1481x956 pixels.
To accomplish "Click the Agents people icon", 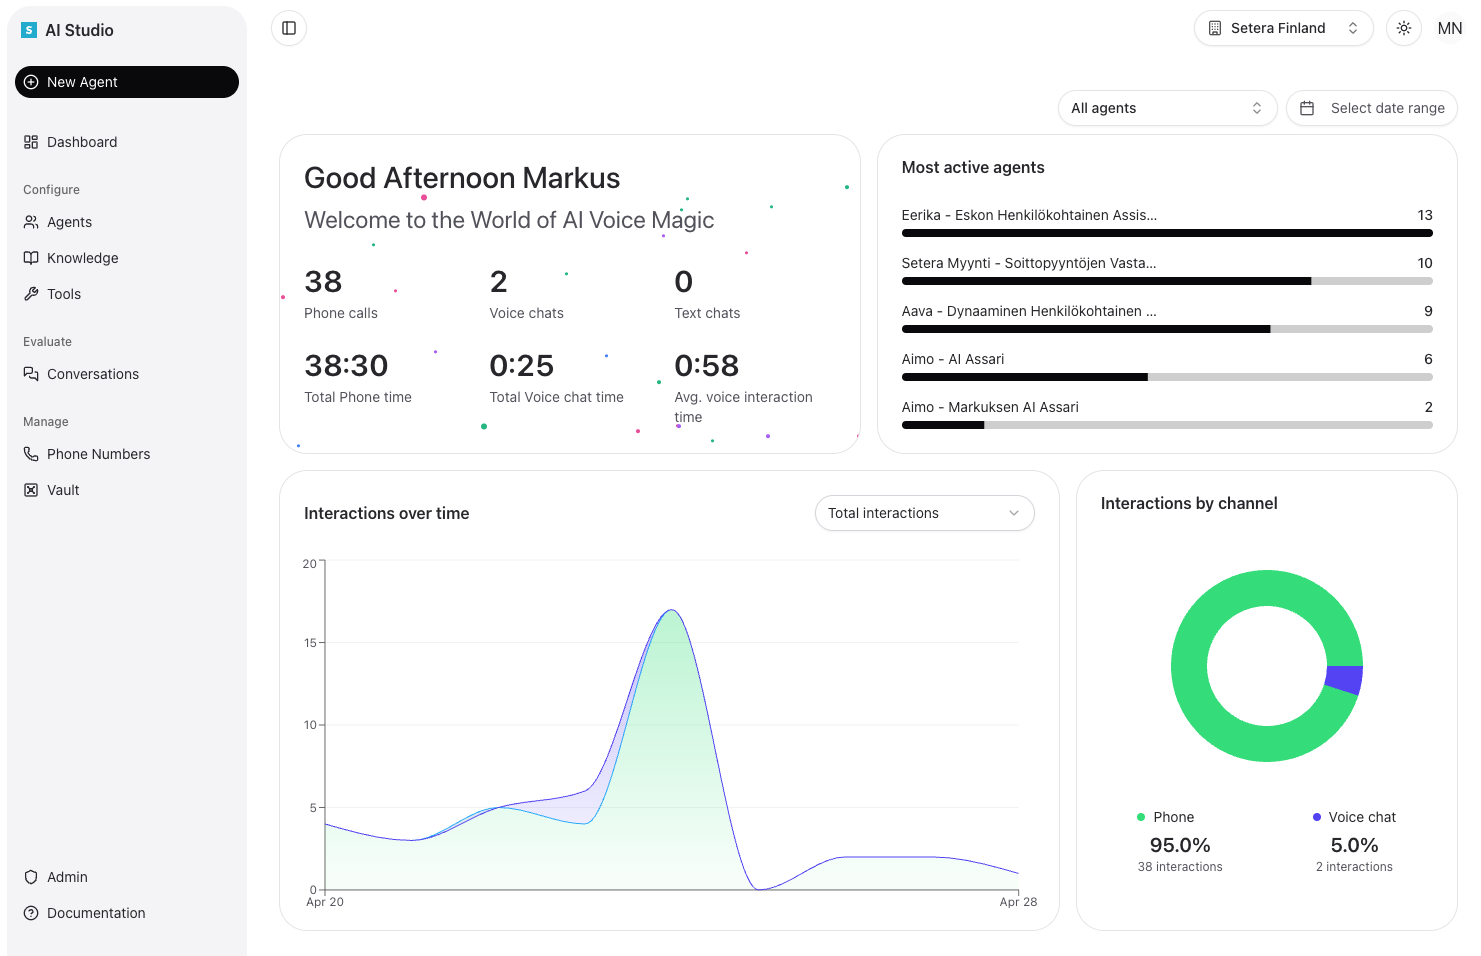I will pos(31,222).
